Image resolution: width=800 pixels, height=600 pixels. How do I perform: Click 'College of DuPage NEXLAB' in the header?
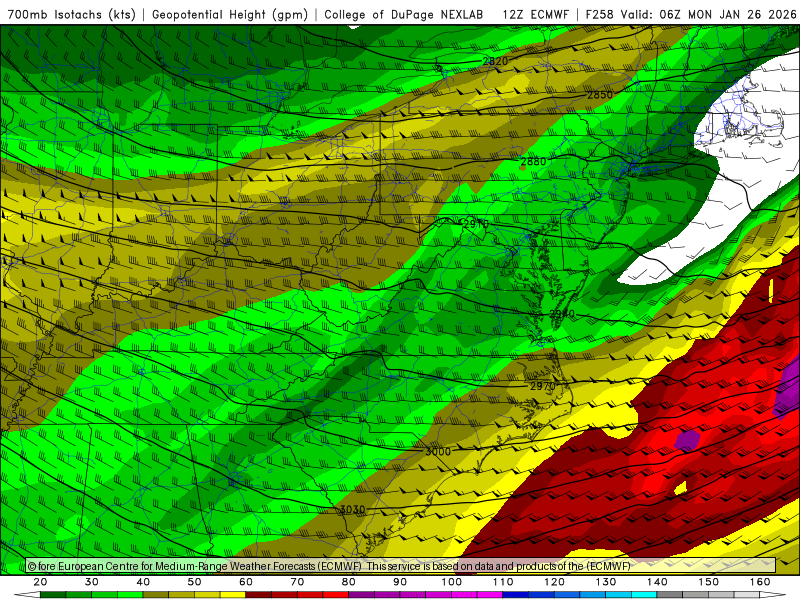pos(404,14)
